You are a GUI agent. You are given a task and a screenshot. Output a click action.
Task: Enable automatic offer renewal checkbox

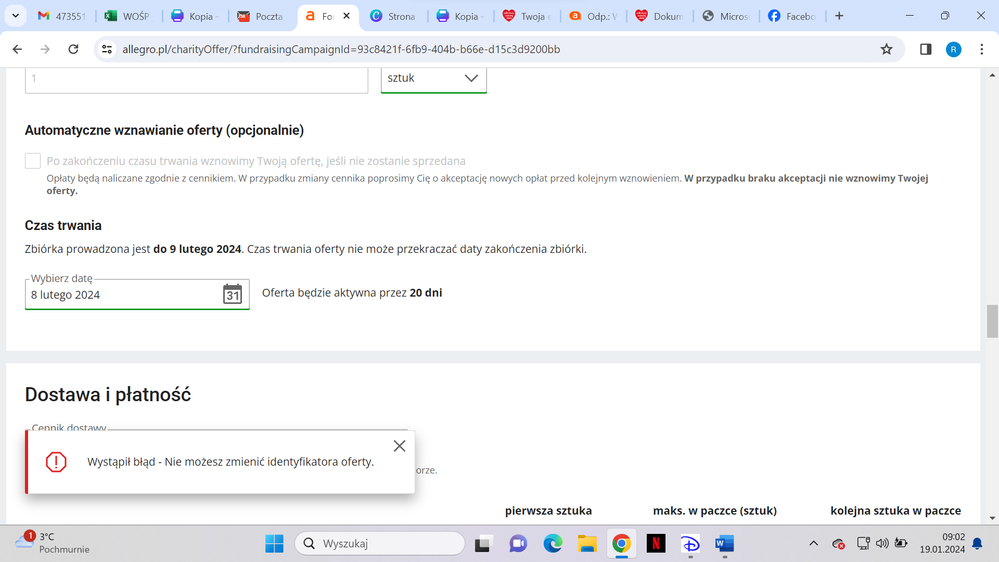pos(33,161)
